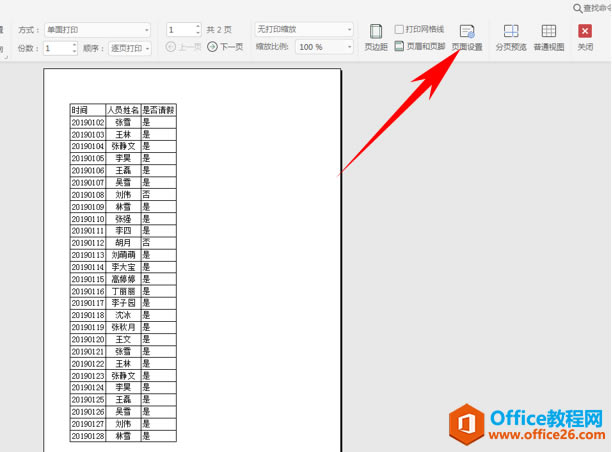Click header cell 人员姓名
The image size is (612, 452).
[123, 110]
